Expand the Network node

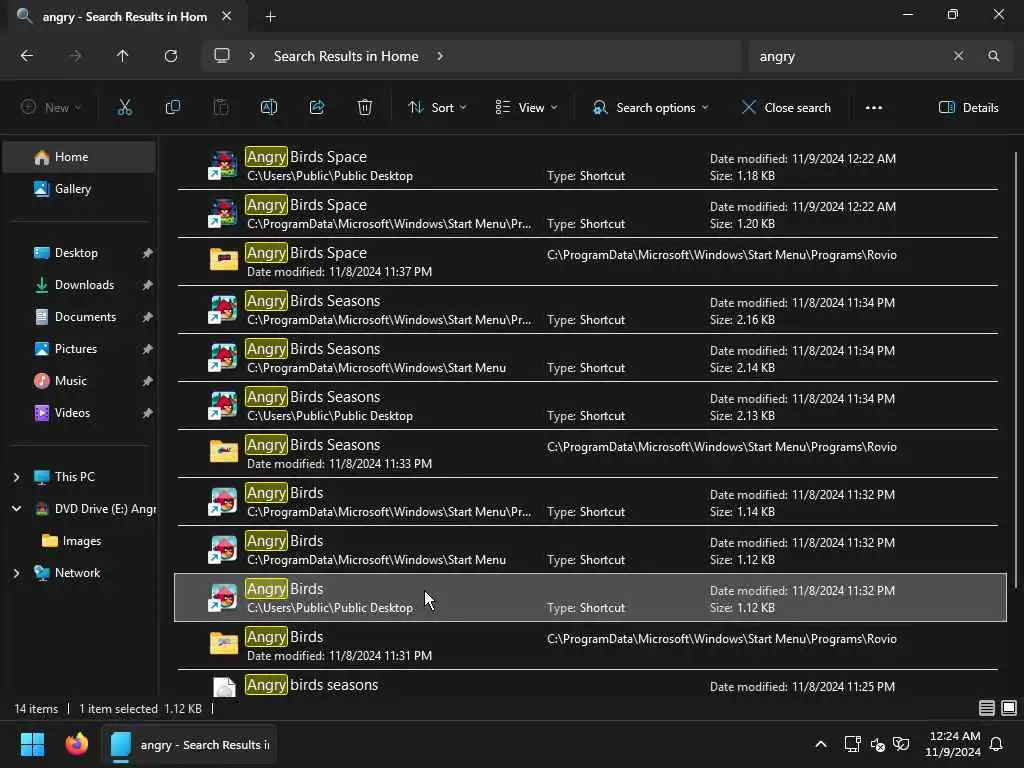click(16, 573)
